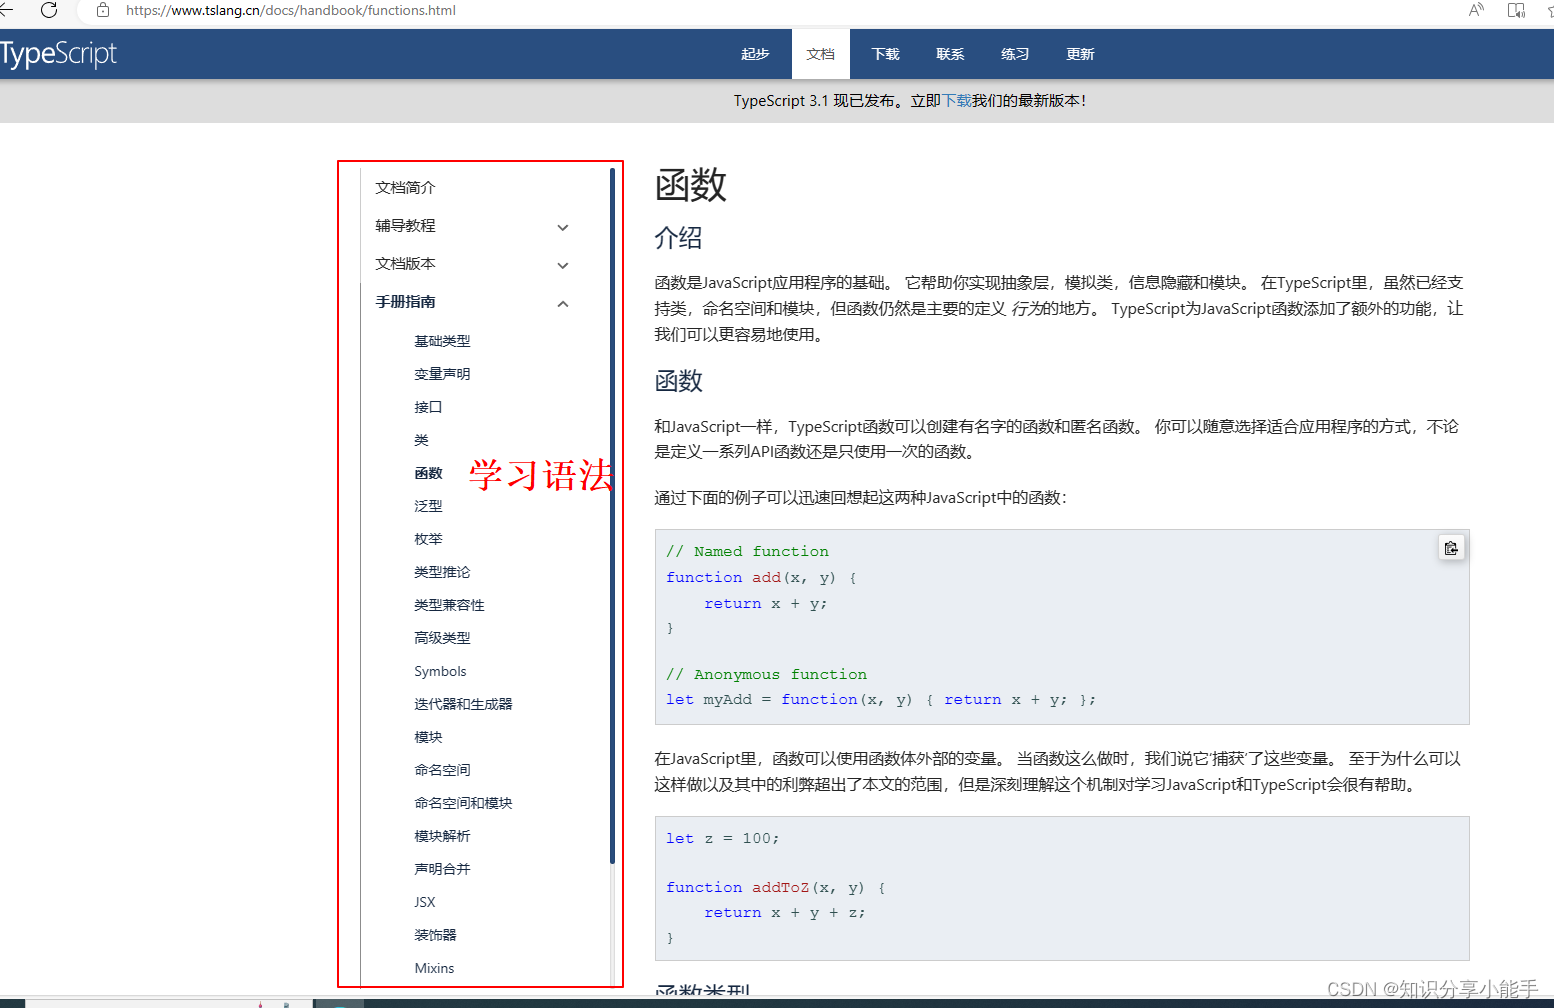Open the 模块解析 page
This screenshot has height=1008, width=1554.
click(x=442, y=836)
